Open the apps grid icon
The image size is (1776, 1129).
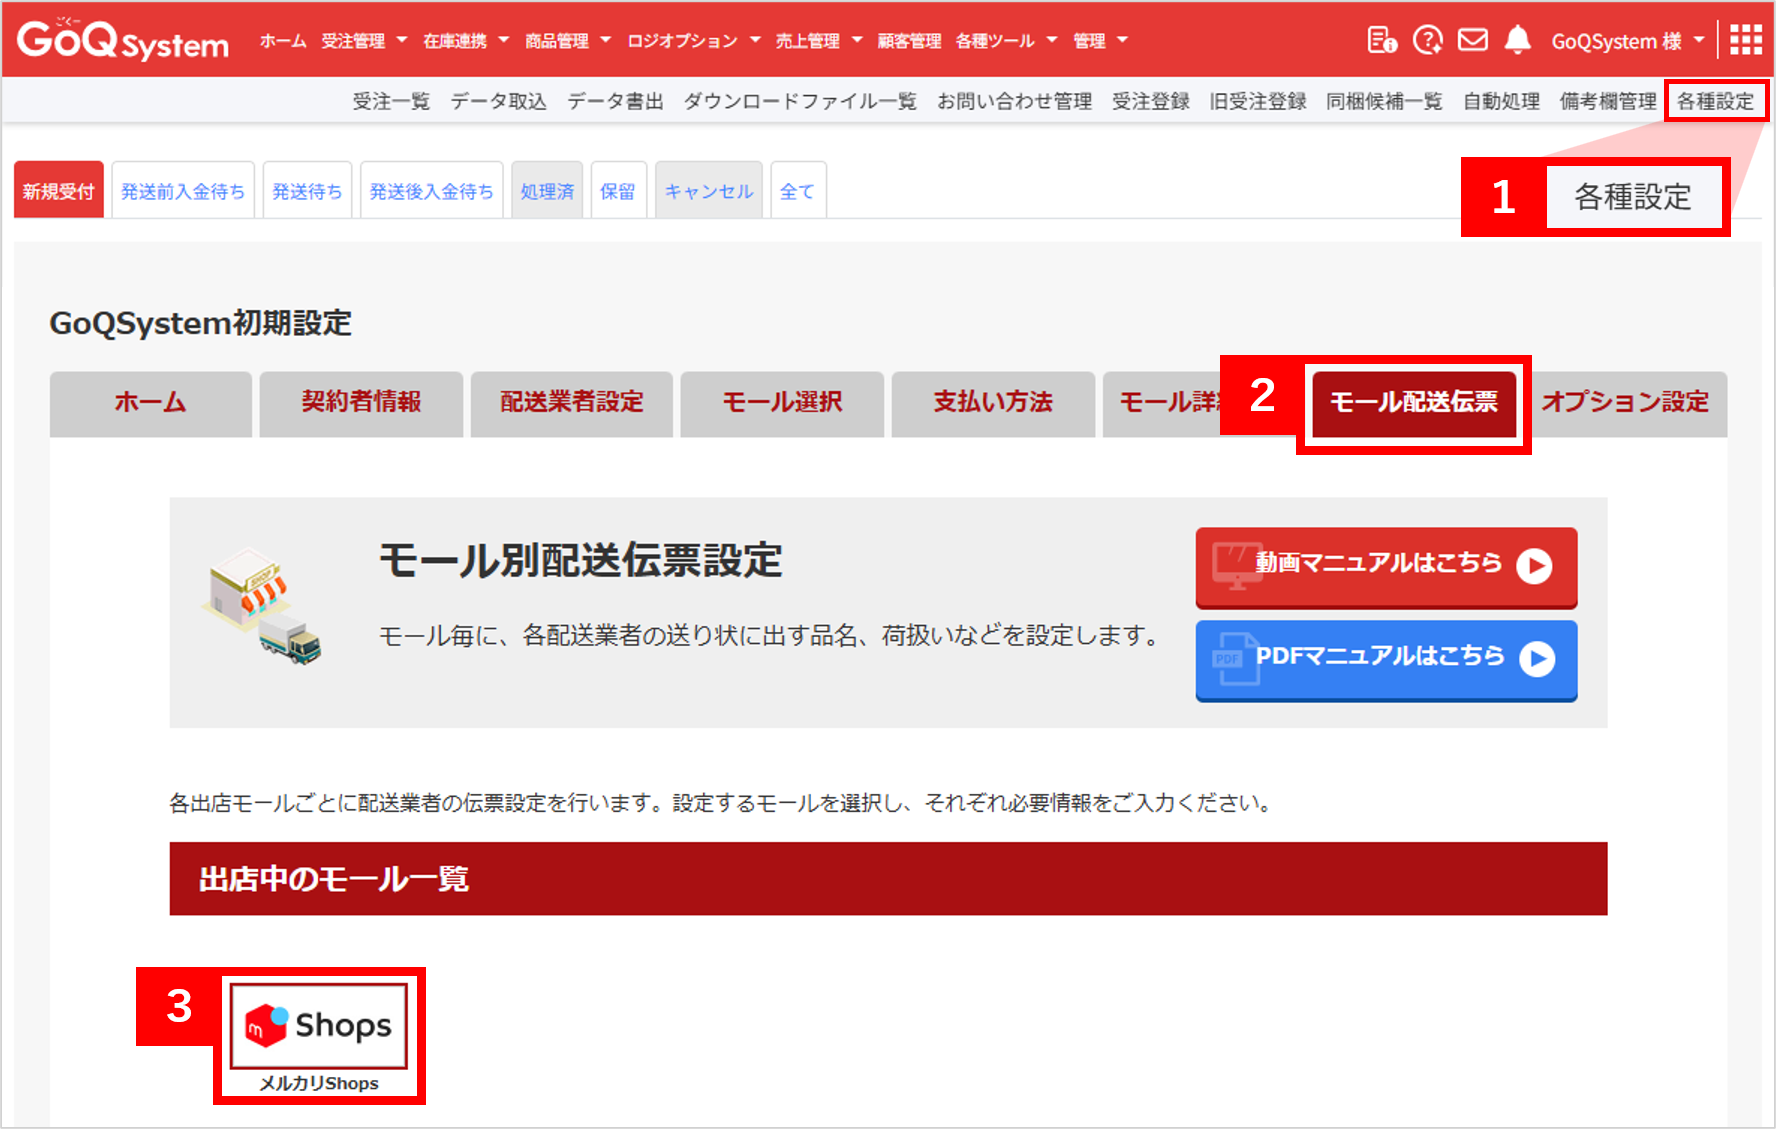click(1745, 40)
